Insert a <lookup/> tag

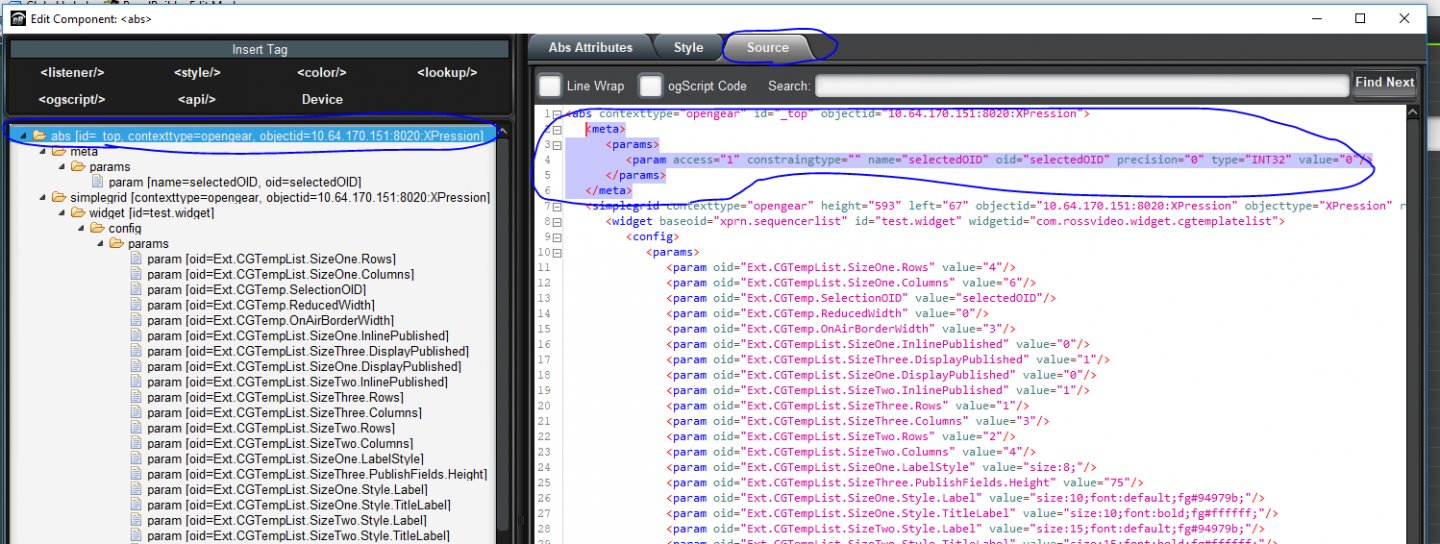click(x=447, y=73)
